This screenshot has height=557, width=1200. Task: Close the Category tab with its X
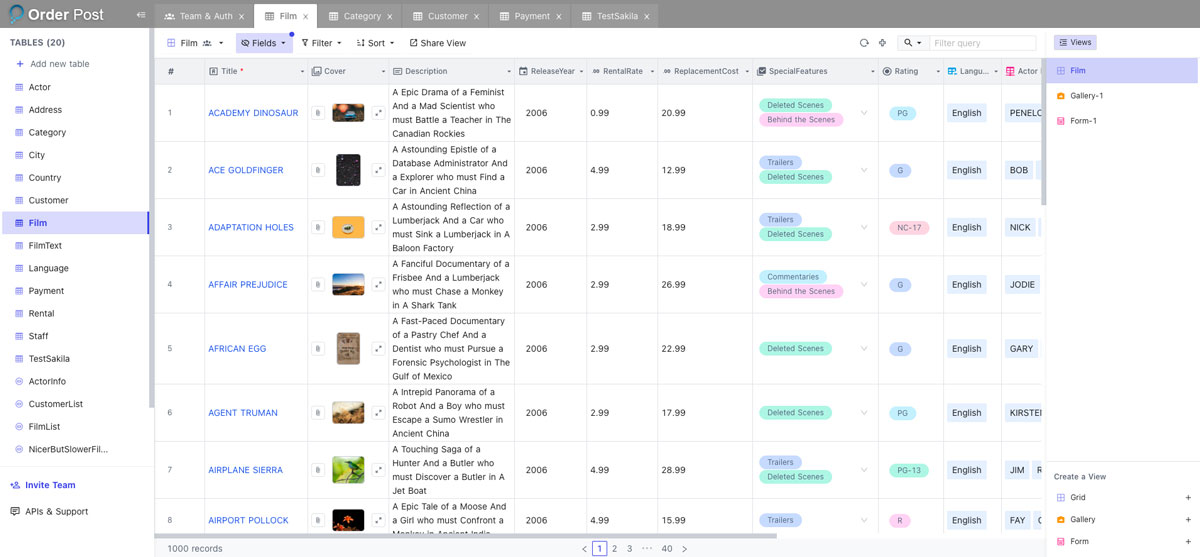pos(390,16)
